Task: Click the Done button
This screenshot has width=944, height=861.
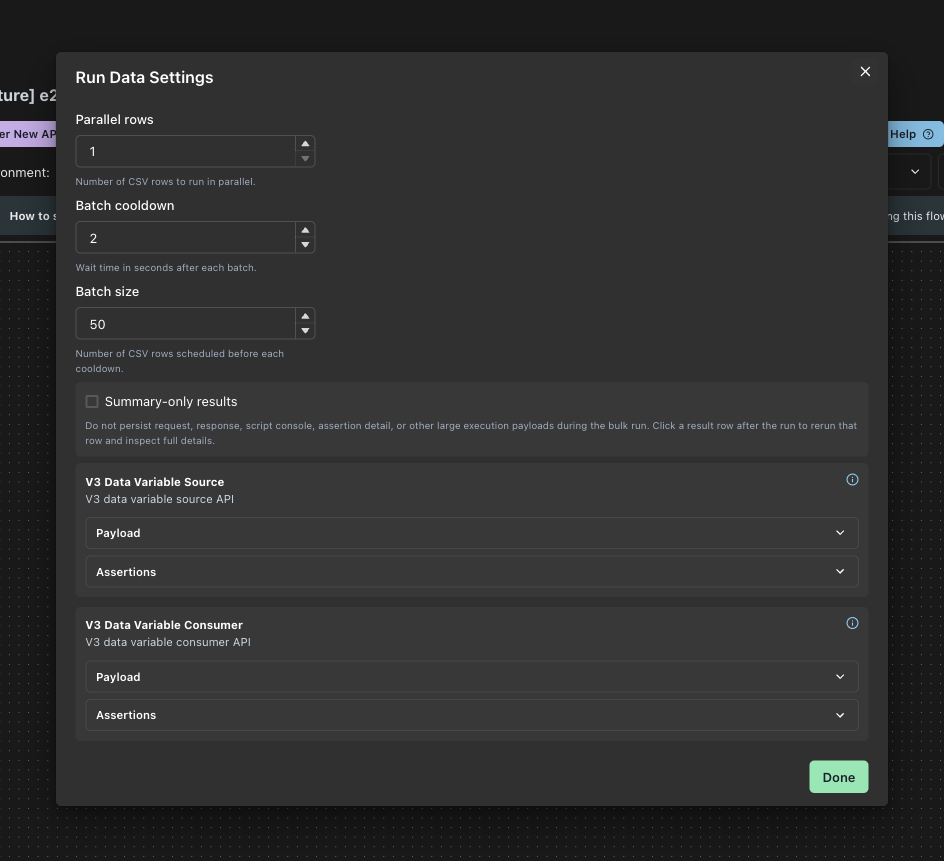Action: [839, 777]
